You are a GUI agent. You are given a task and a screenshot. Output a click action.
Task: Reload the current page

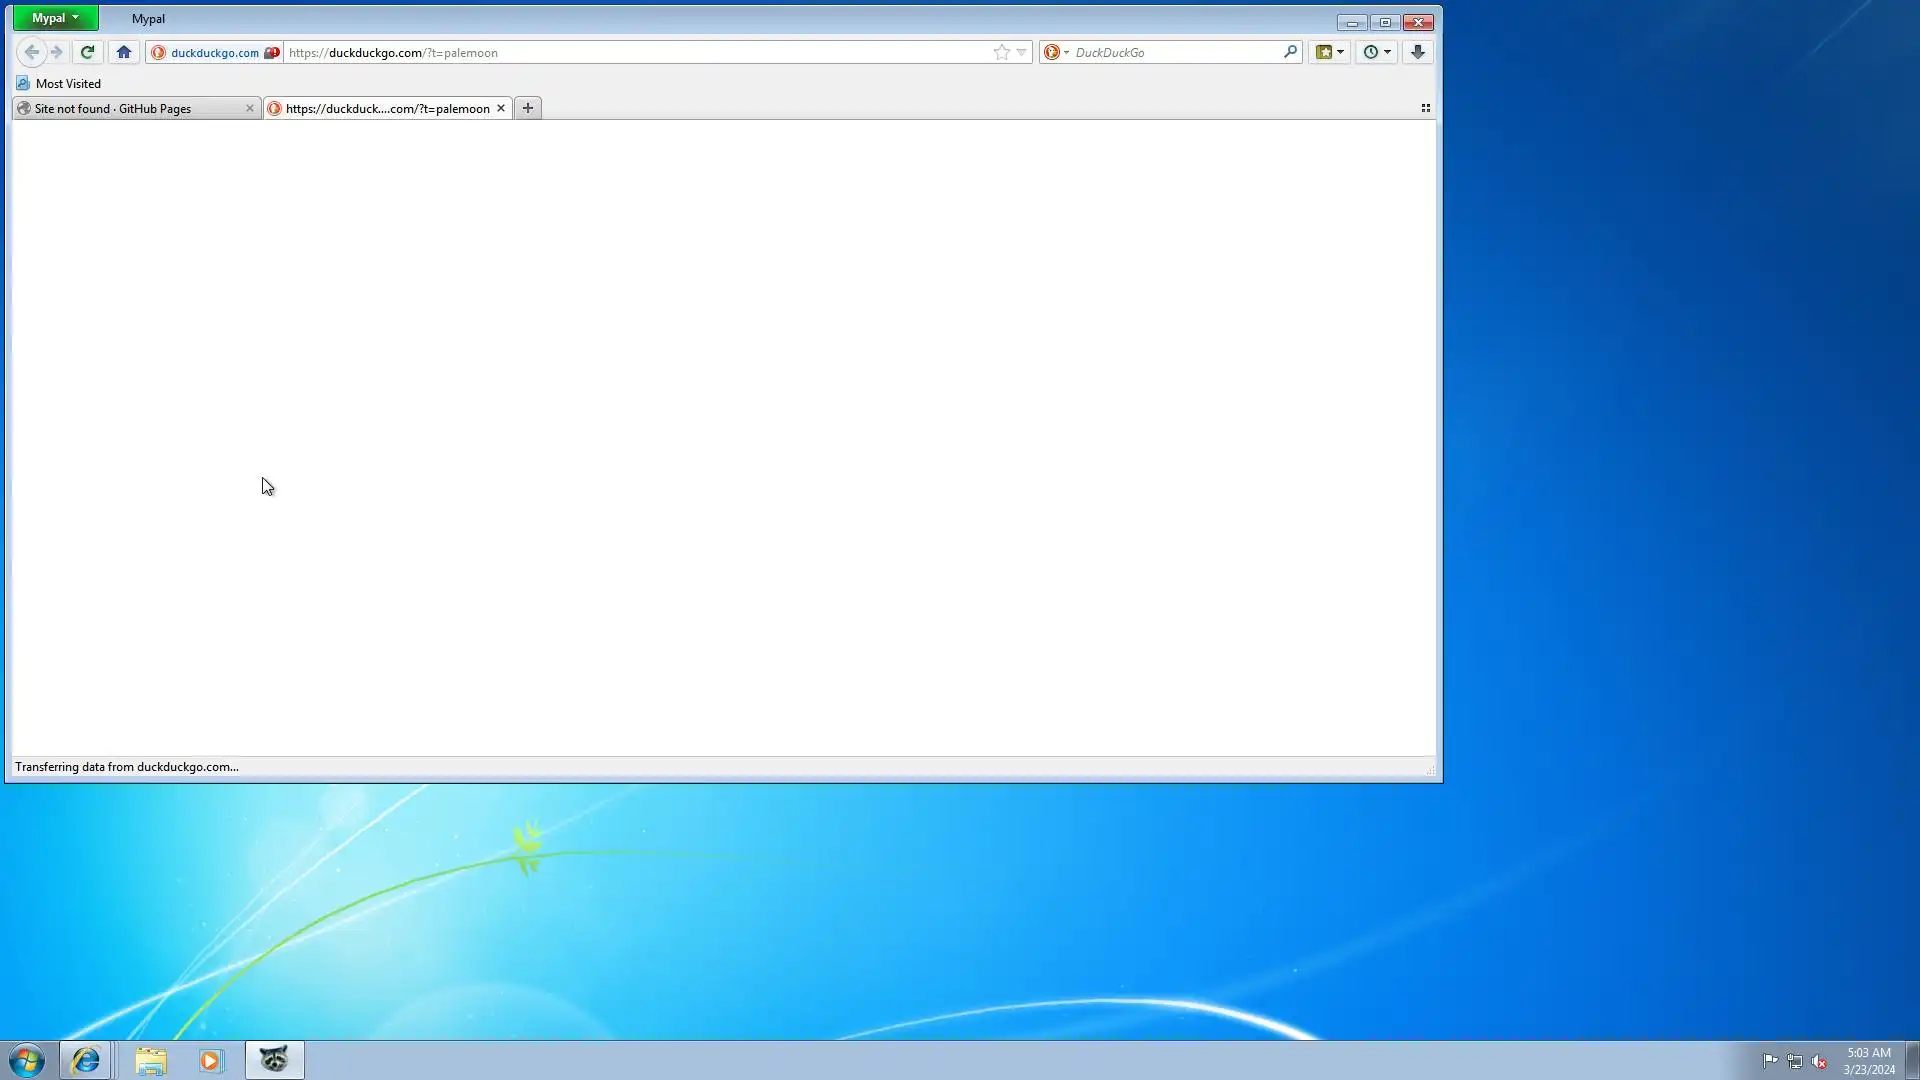87,52
